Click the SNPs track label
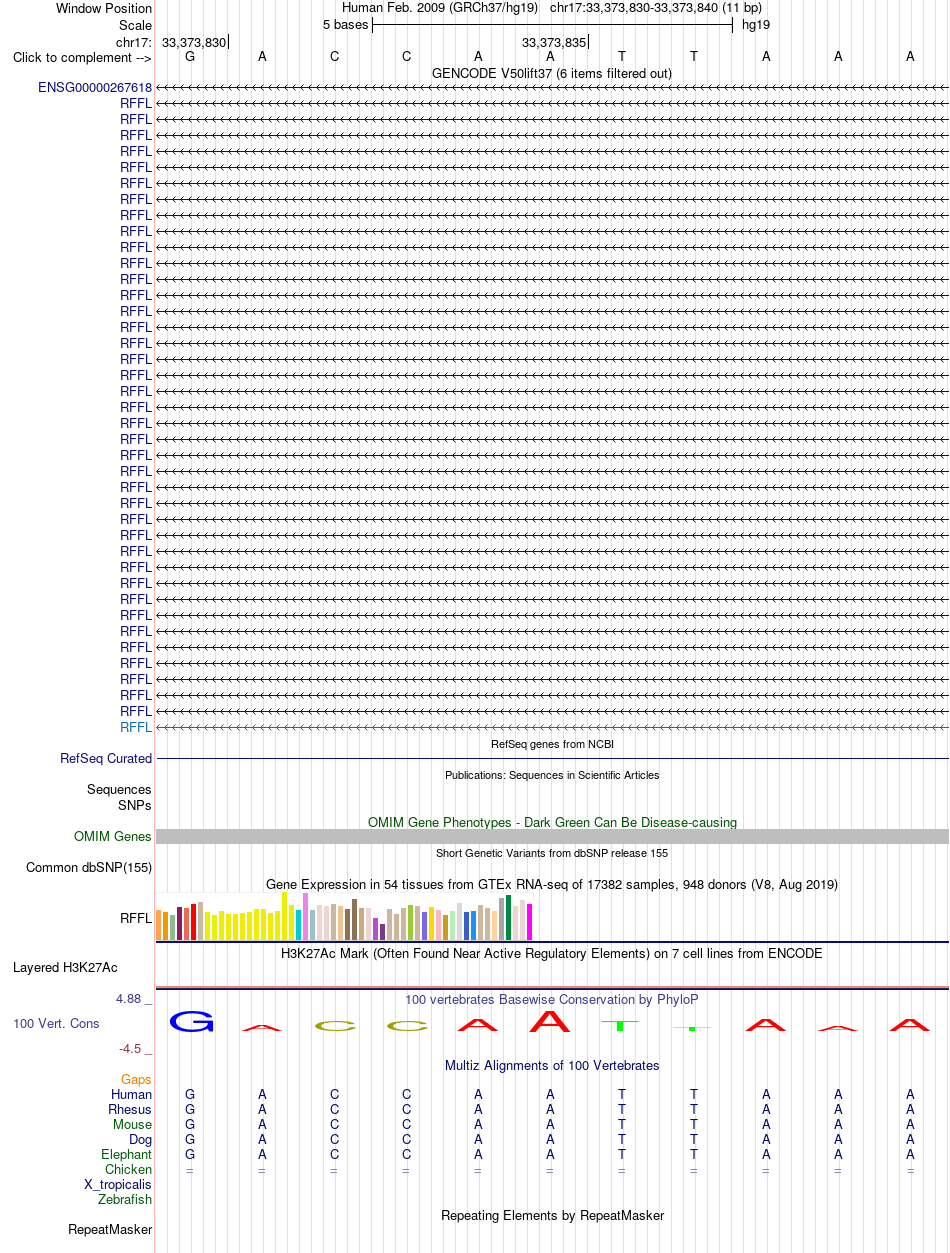 135,805
